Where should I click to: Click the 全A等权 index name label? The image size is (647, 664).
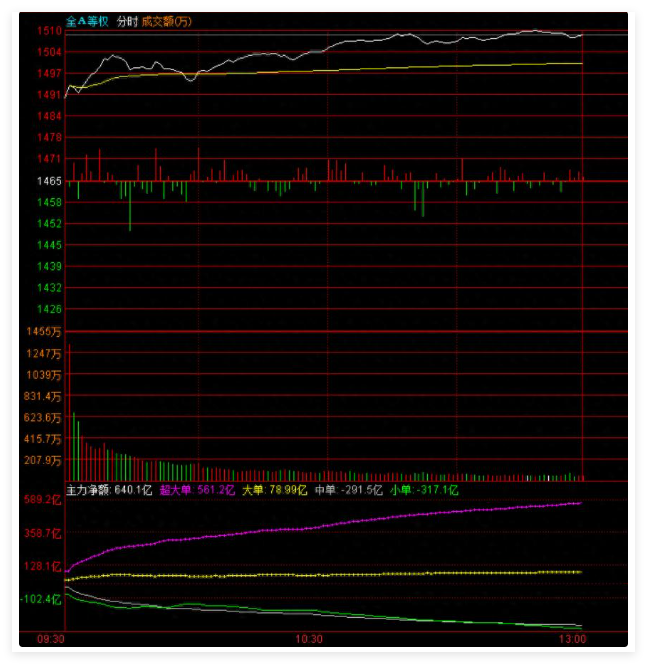(x=87, y=21)
